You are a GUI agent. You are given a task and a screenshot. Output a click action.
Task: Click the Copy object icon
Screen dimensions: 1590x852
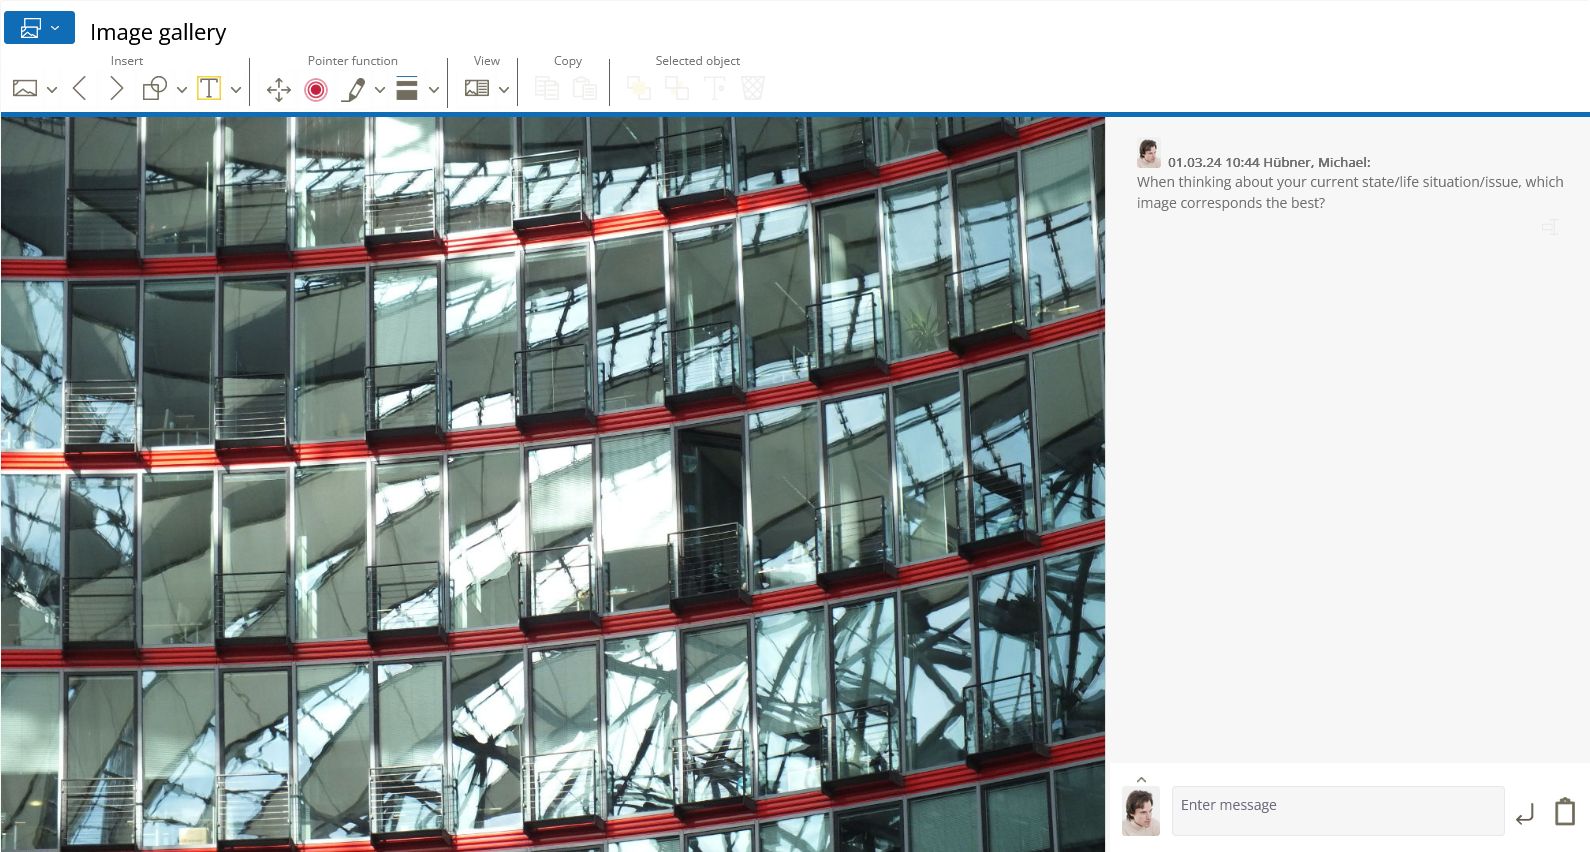[x=547, y=89]
